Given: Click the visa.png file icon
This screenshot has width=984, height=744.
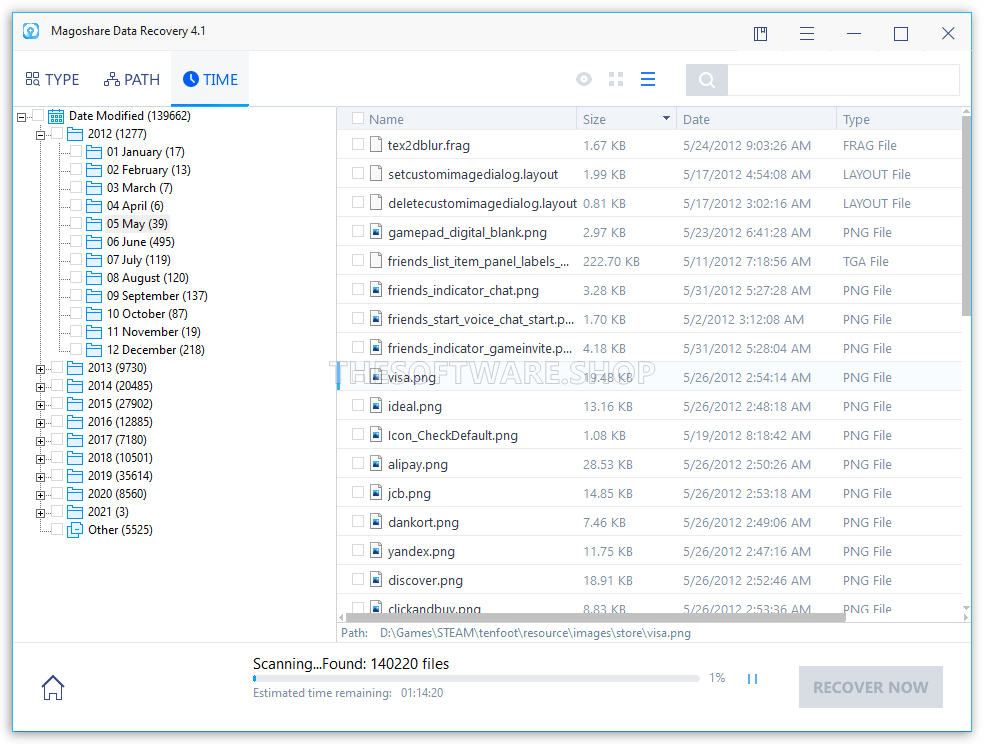Looking at the screenshot, I should pos(376,377).
